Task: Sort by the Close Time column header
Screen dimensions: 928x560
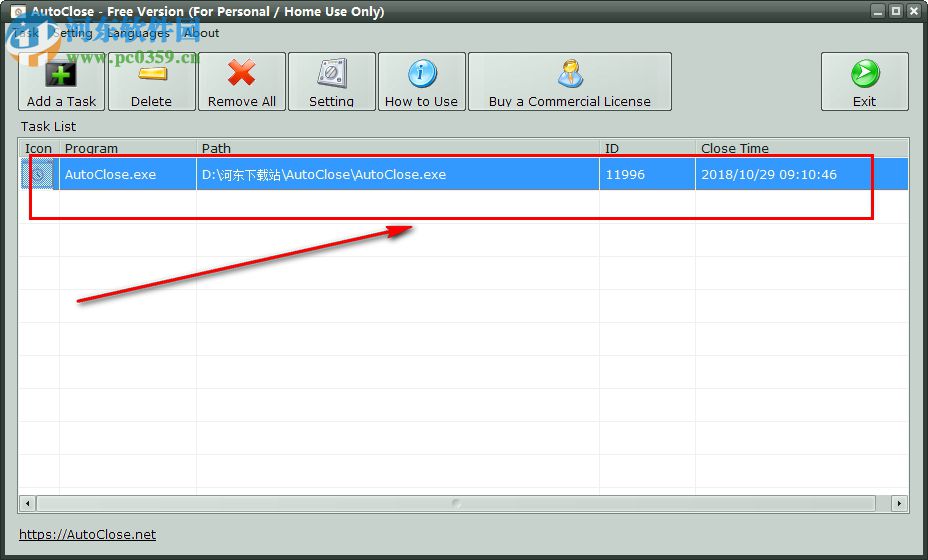Action: click(802, 148)
